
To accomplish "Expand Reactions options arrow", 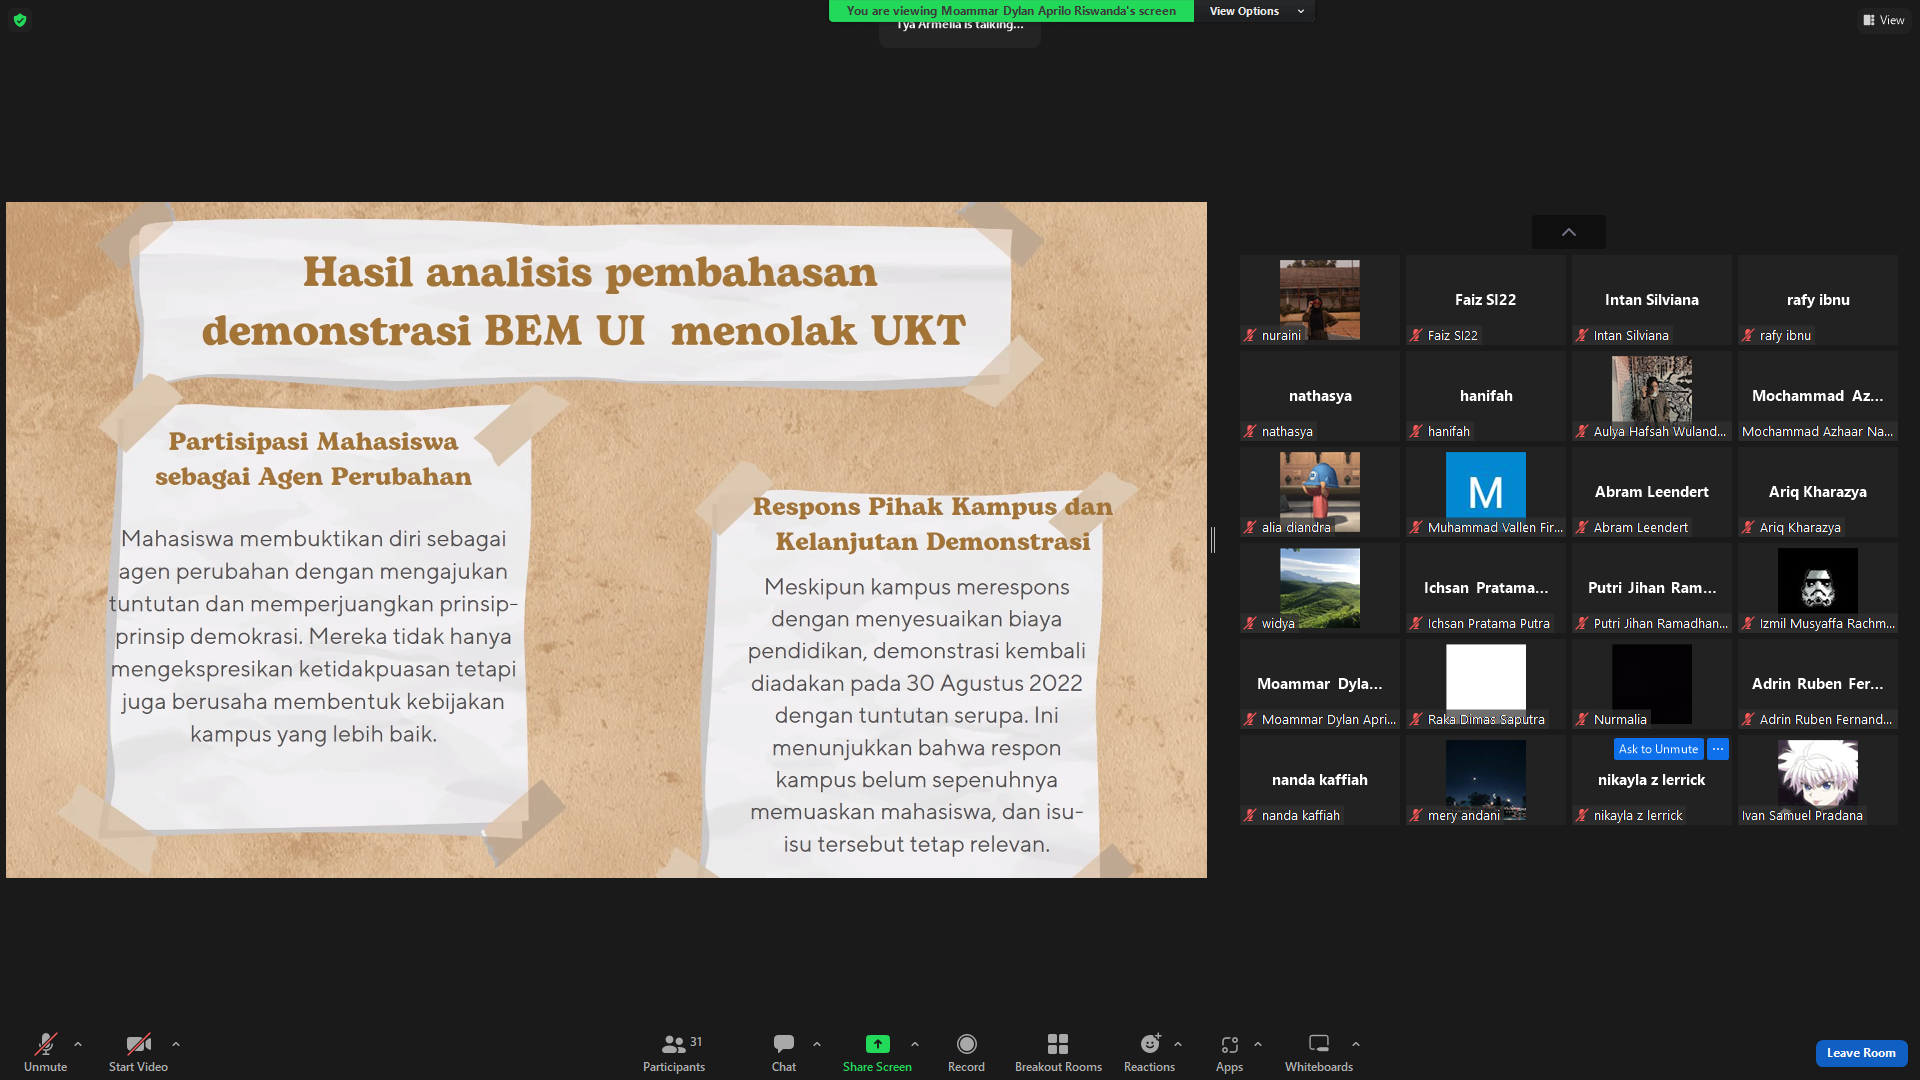I will click(x=1178, y=1044).
